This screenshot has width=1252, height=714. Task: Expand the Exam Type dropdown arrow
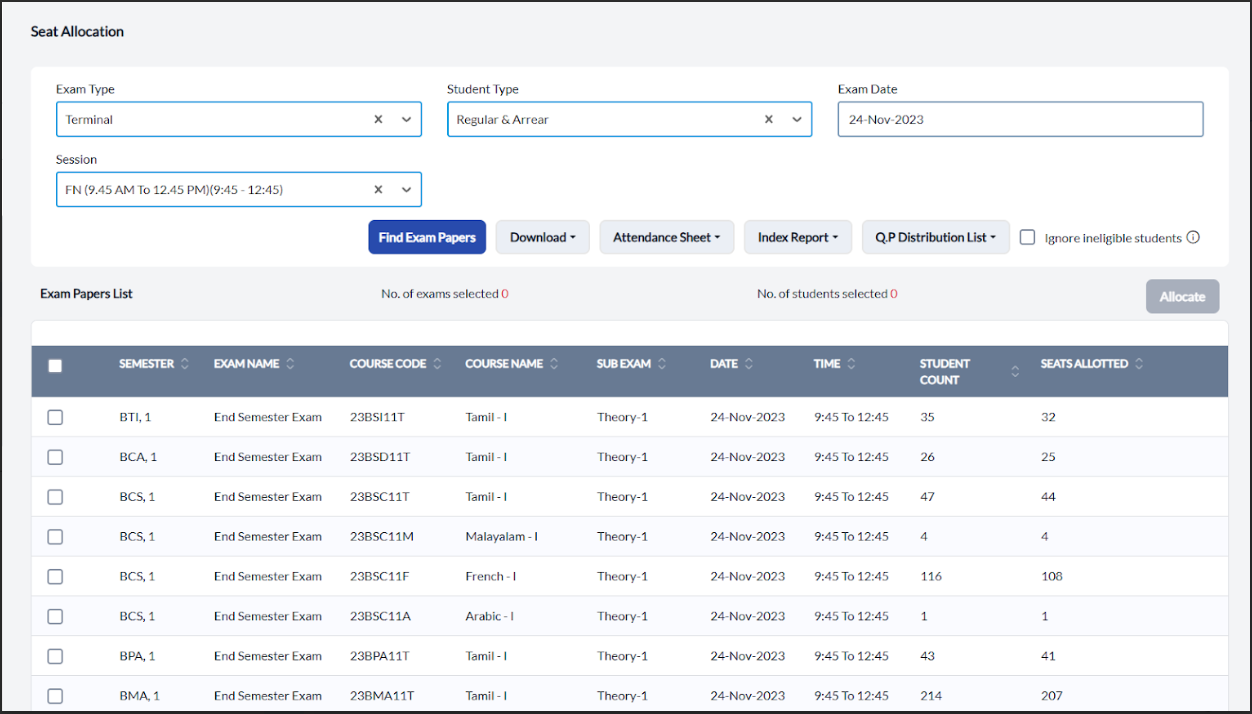(x=406, y=119)
